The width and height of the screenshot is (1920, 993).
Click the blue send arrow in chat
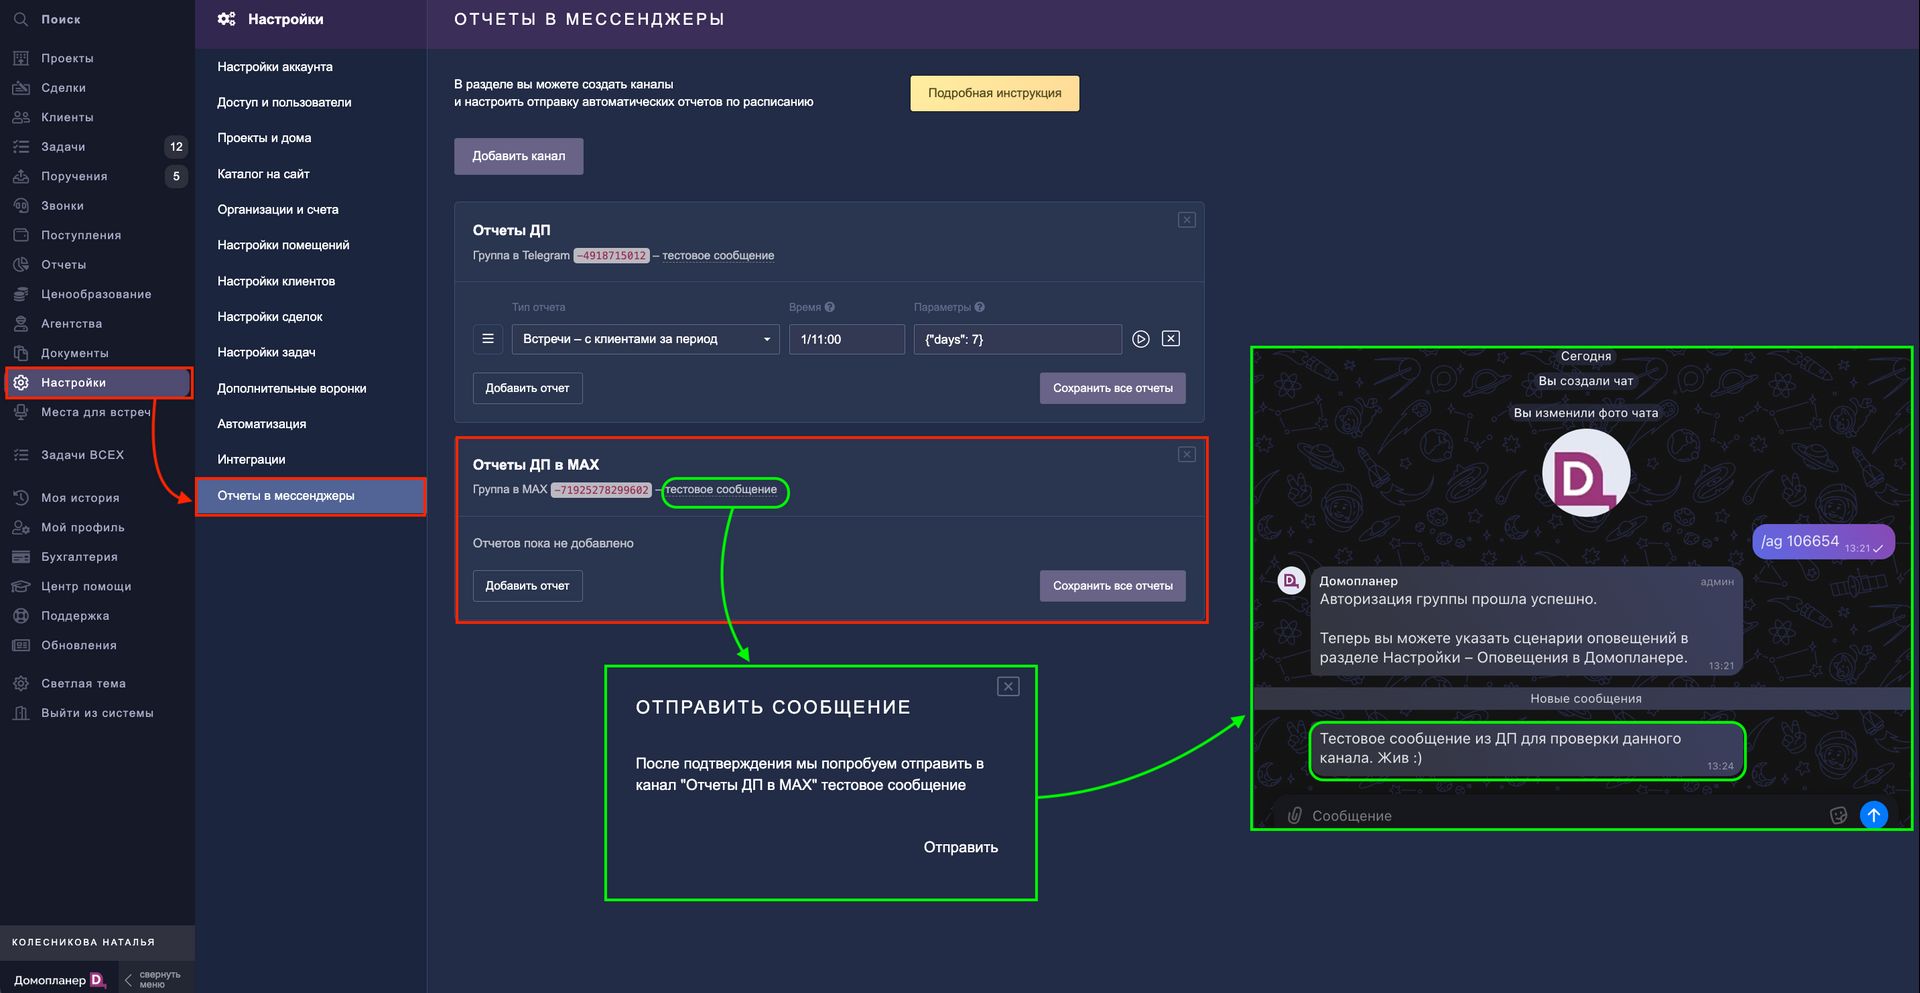(x=1873, y=815)
